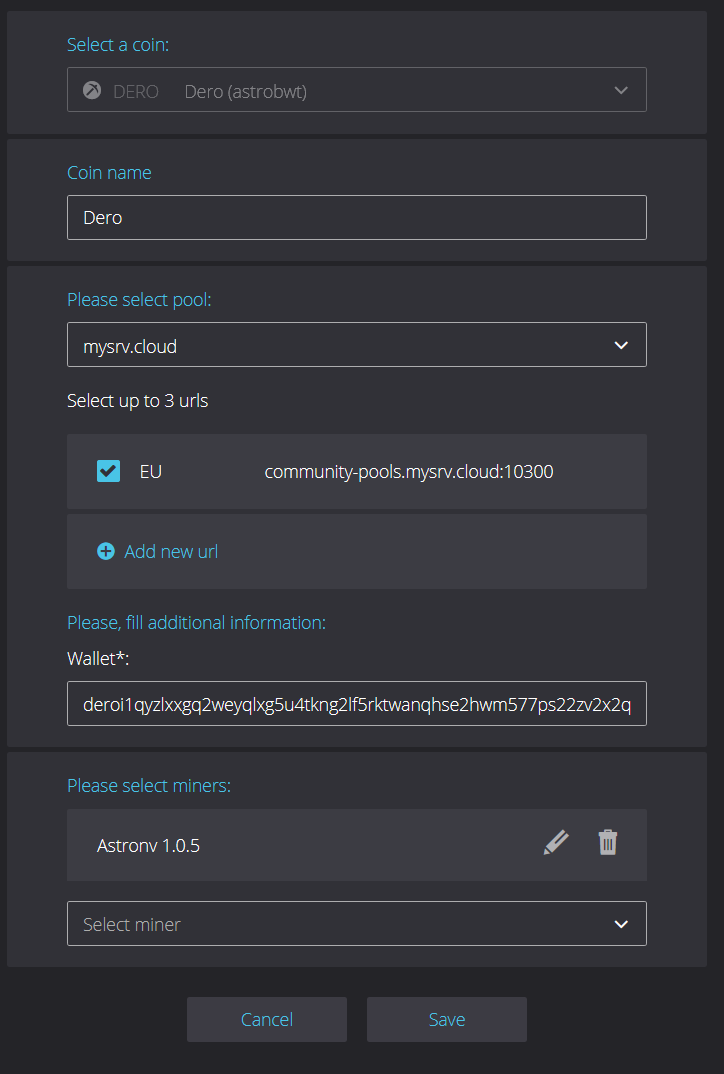Click the DERO coin logo icon
Image resolution: width=724 pixels, height=1074 pixels.
[x=92, y=90]
